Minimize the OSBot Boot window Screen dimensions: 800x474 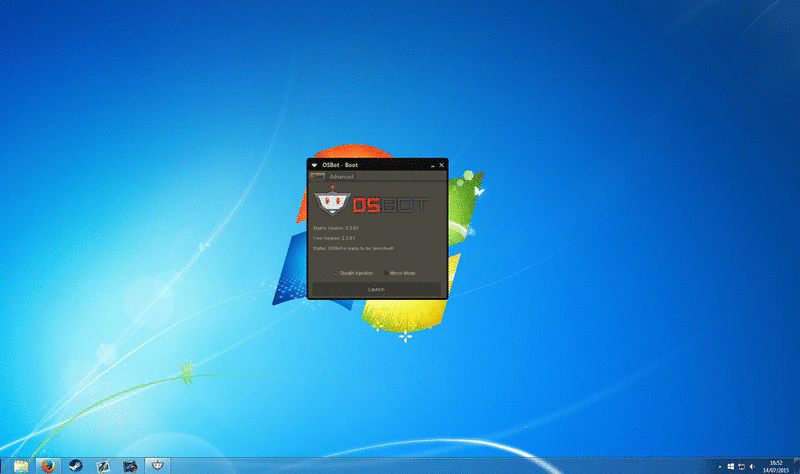pos(433,165)
